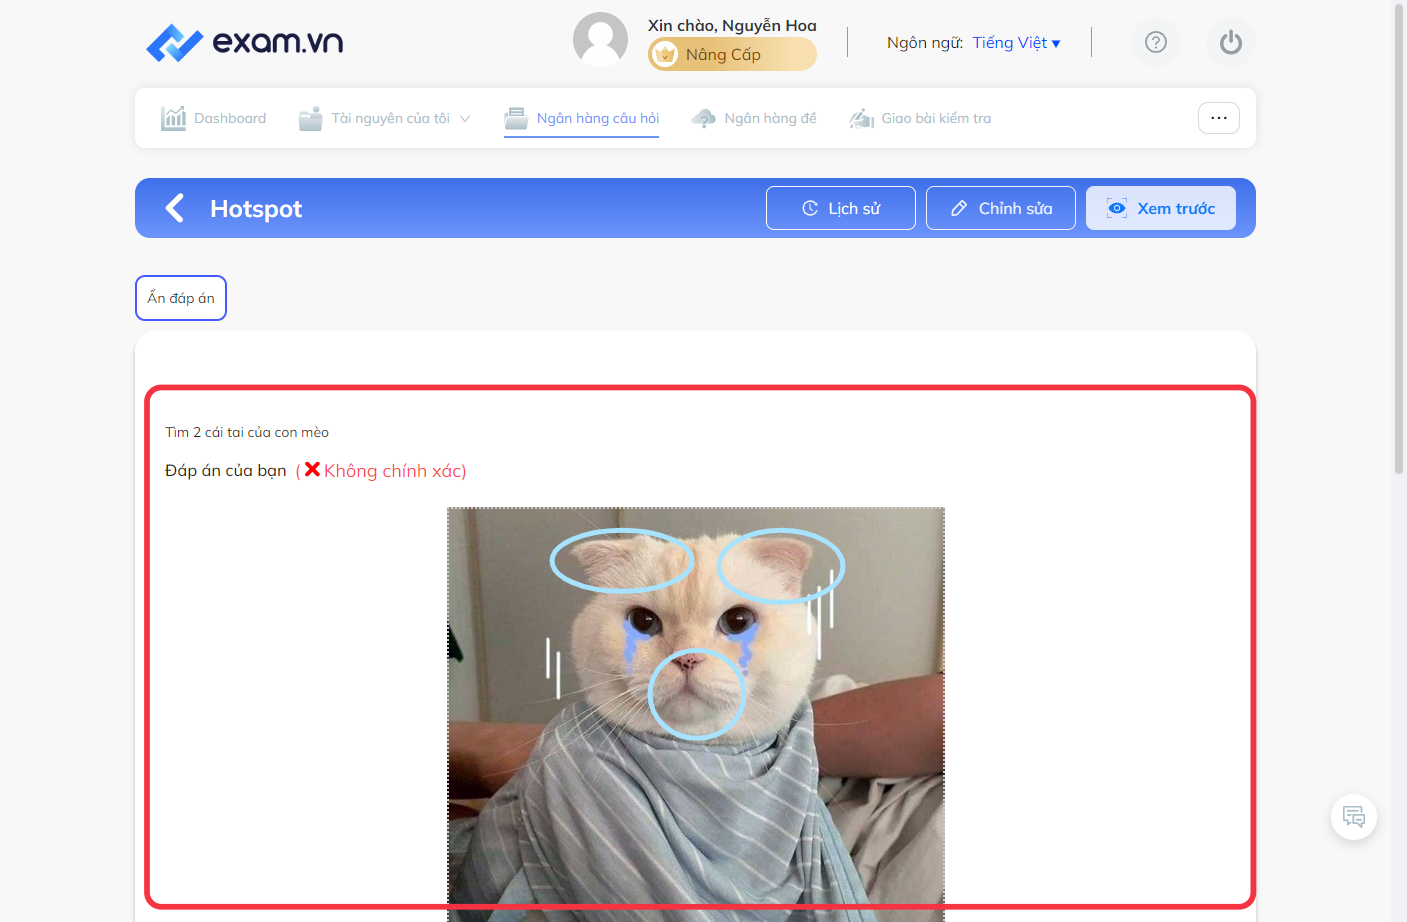The image size is (1407, 922).
Task: Open the user avatar profile picture
Action: tap(600, 40)
